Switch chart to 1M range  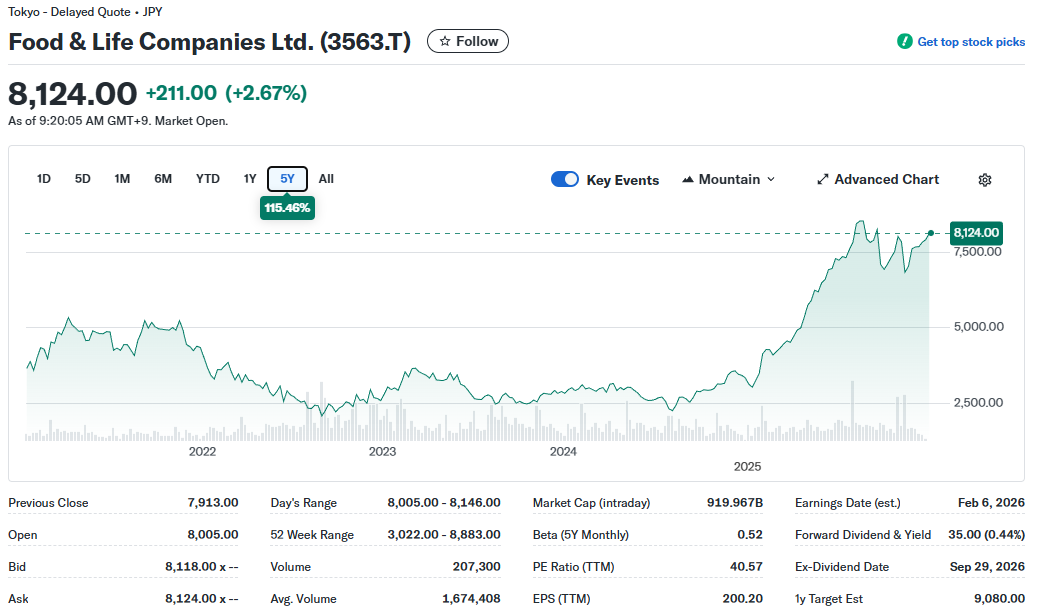122,179
